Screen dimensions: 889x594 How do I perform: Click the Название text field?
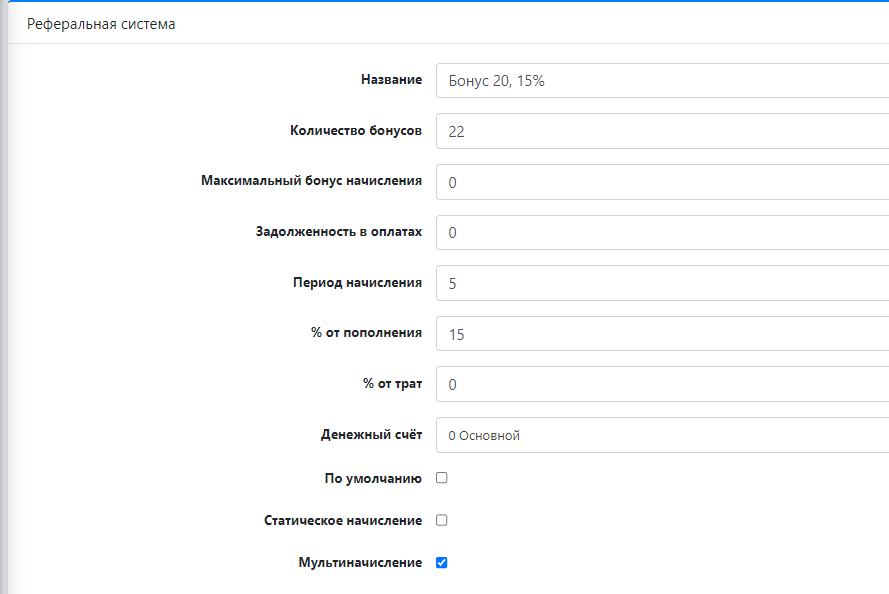pos(660,81)
